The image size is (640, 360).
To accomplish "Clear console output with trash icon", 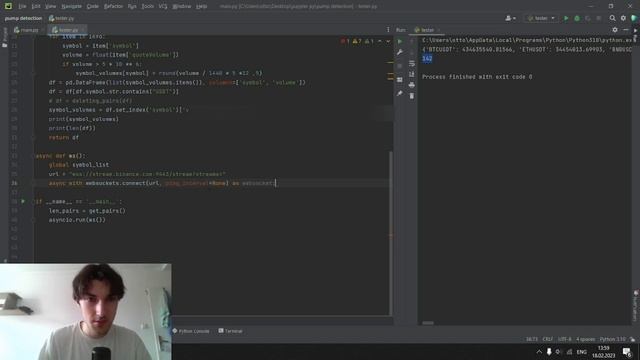I will click(x=411, y=96).
